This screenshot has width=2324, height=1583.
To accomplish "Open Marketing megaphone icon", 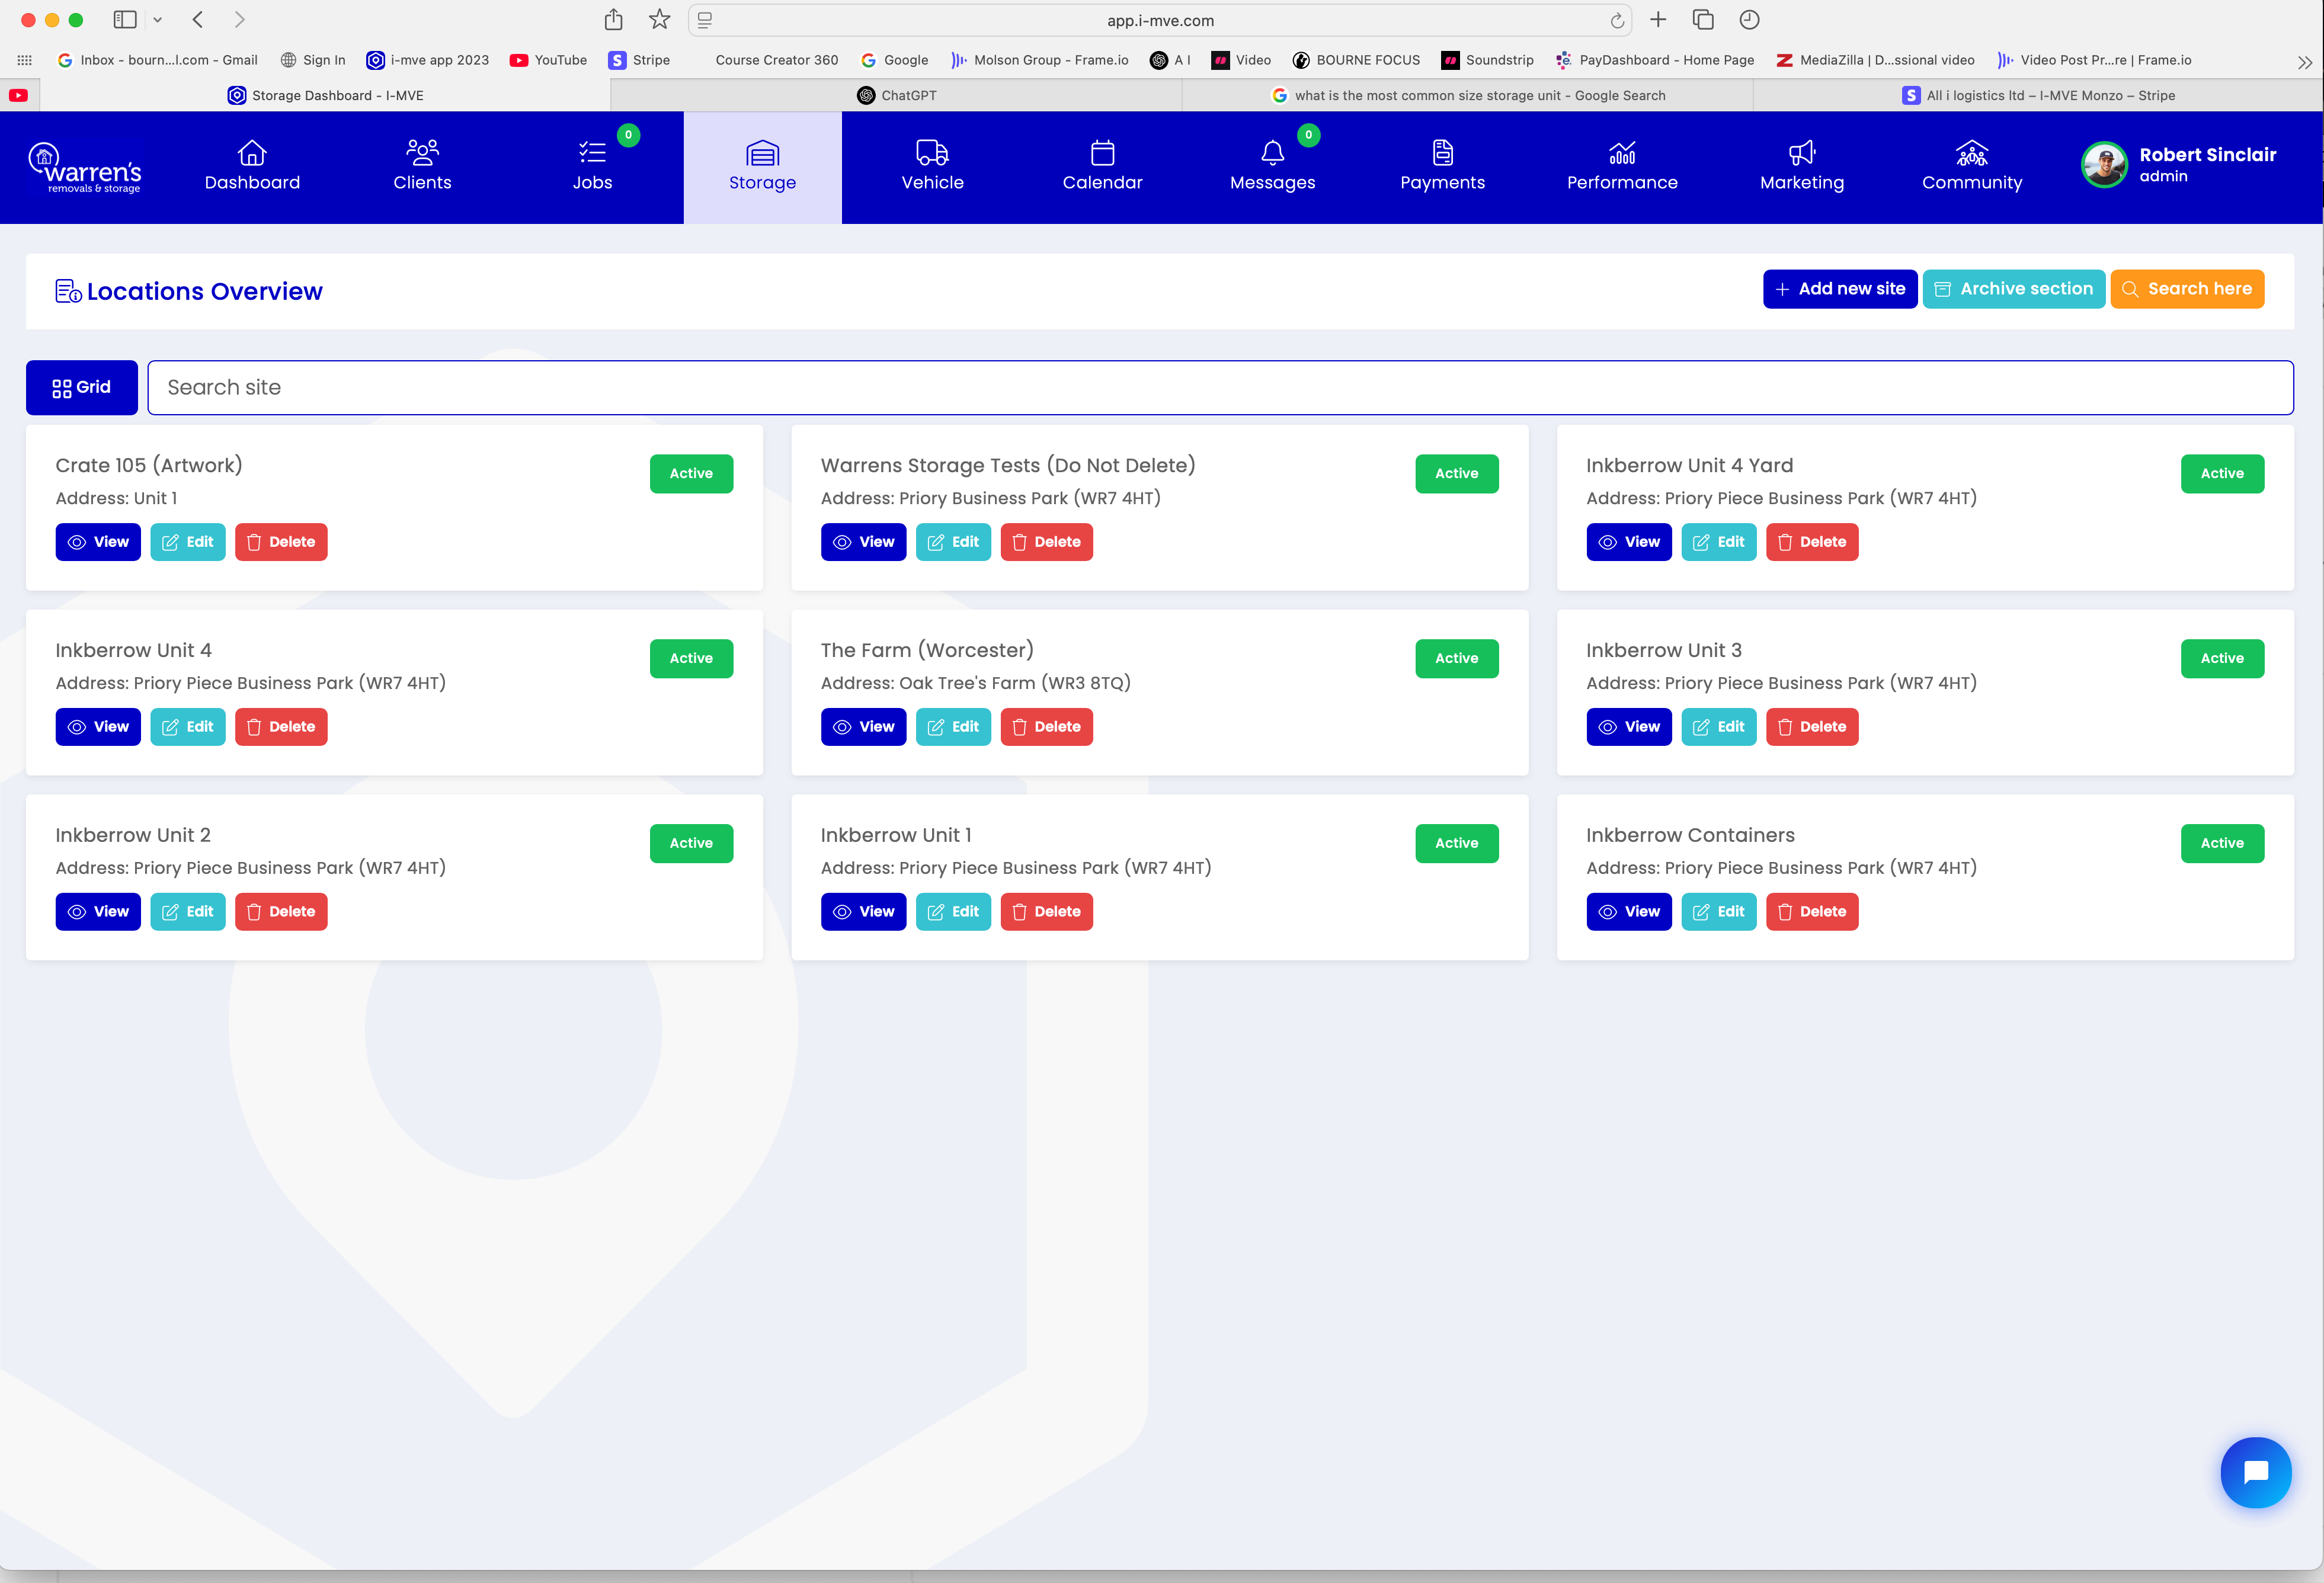I will [1801, 153].
